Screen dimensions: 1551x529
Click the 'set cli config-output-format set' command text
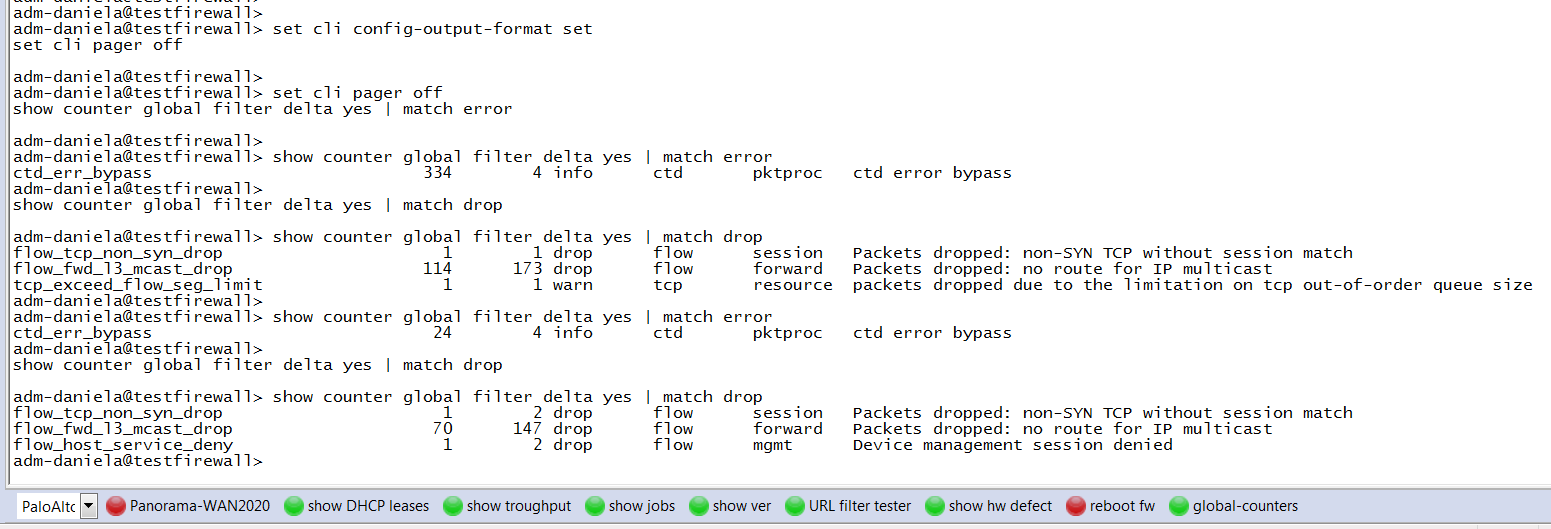pyautogui.click(x=432, y=29)
